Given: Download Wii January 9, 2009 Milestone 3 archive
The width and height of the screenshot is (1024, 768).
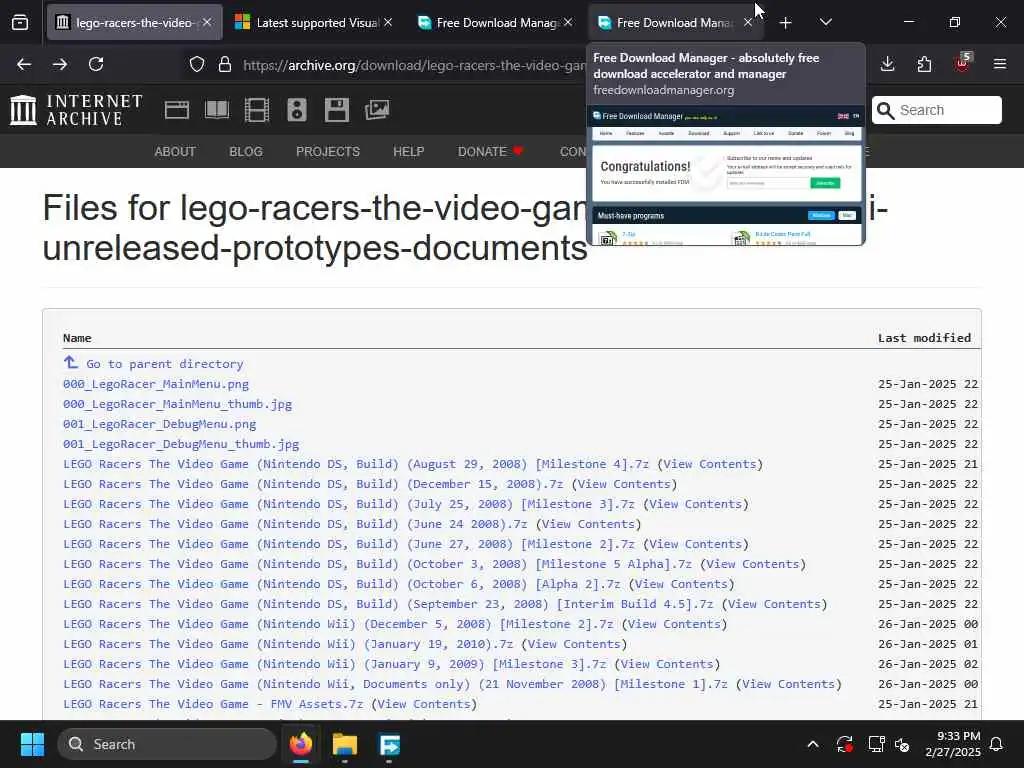Looking at the screenshot, I should (x=334, y=664).
